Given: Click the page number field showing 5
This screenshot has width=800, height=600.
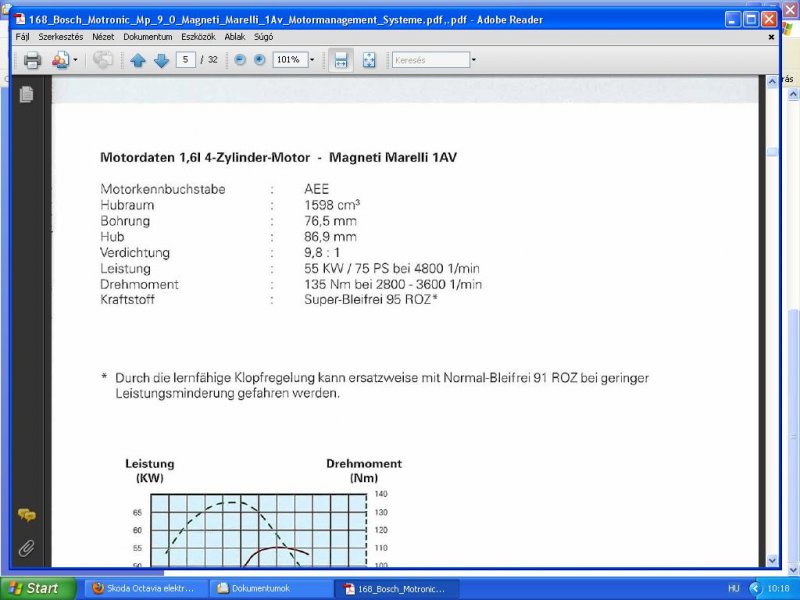Looking at the screenshot, I should [186, 60].
